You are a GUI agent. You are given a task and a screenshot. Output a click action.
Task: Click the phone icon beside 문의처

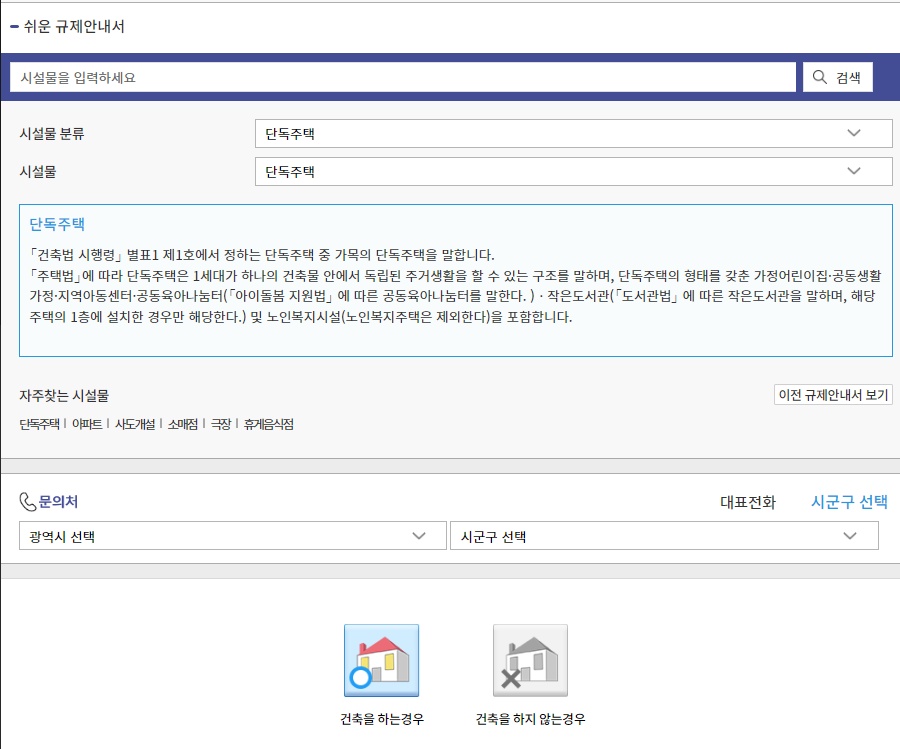tap(27, 502)
